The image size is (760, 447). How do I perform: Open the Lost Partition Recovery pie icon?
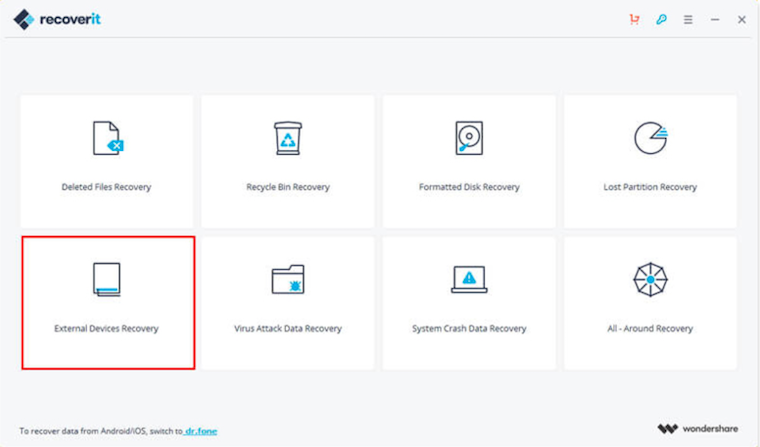650,139
